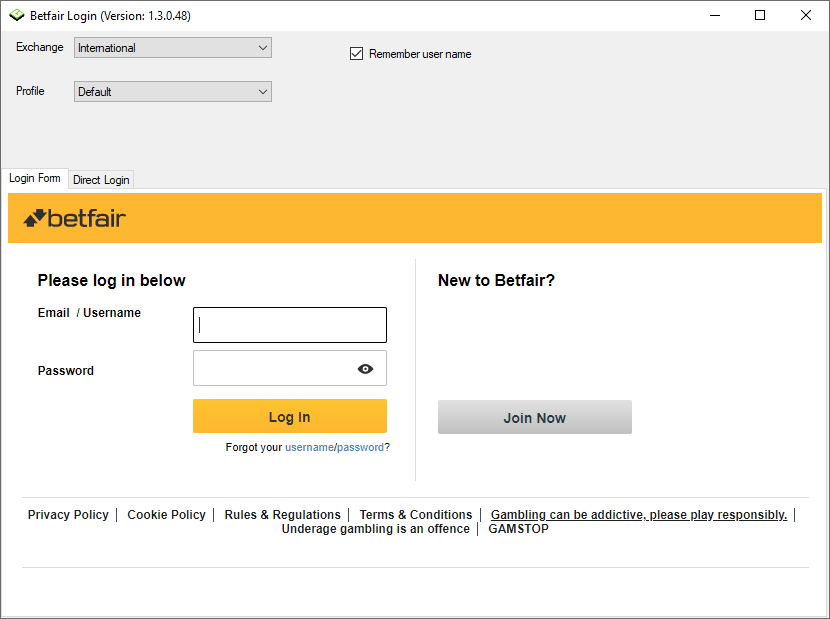Image resolution: width=830 pixels, height=619 pixels.
Task: Click the Join Now button
Action: [534, 418]
